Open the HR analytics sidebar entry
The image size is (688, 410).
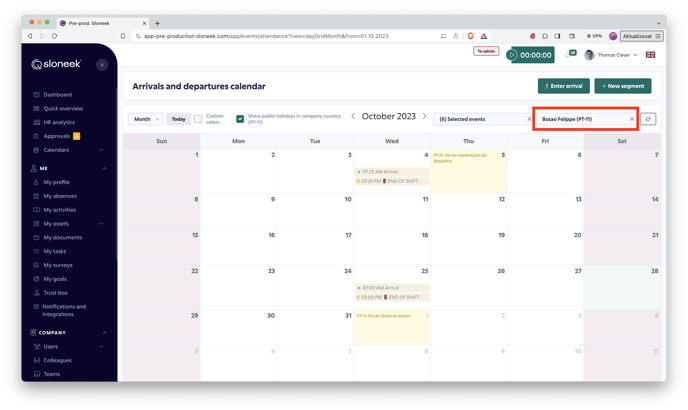coord(59,122)
